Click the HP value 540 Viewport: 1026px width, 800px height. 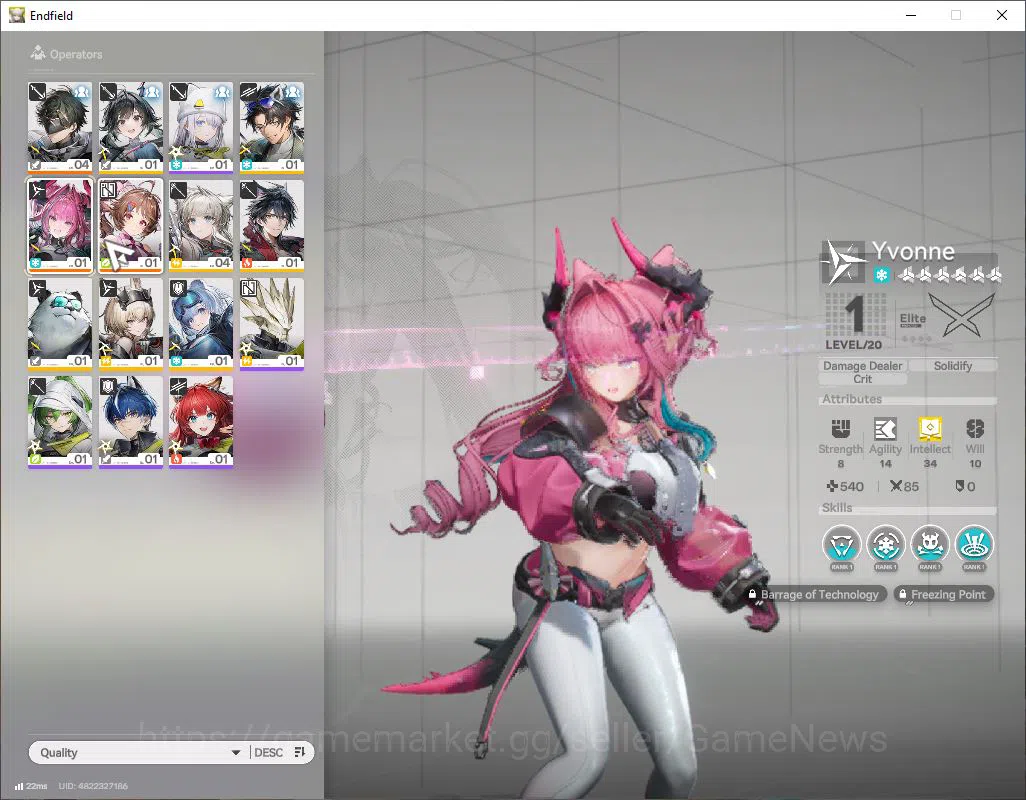click(x=845, y=486)
